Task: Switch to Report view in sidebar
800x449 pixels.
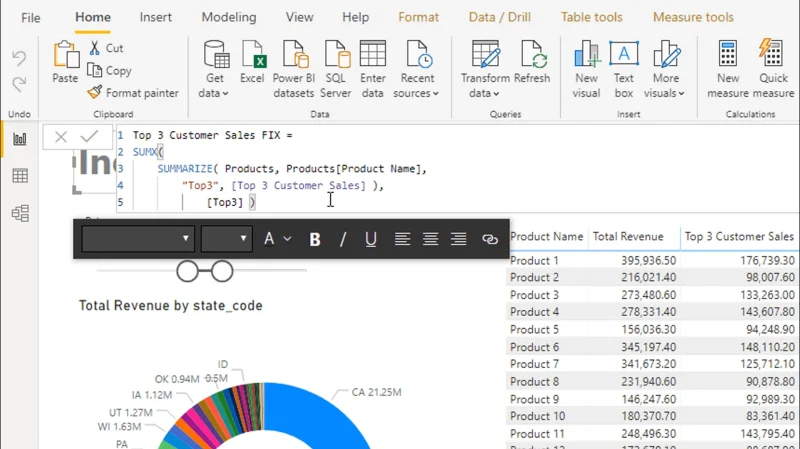Action: click(x=20, y=139)
